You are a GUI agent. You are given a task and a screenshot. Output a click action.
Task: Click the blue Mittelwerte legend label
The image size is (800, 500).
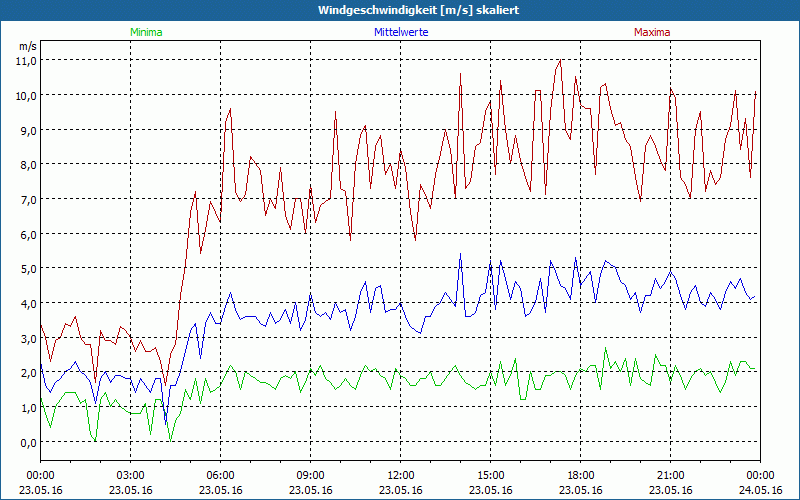401,32
